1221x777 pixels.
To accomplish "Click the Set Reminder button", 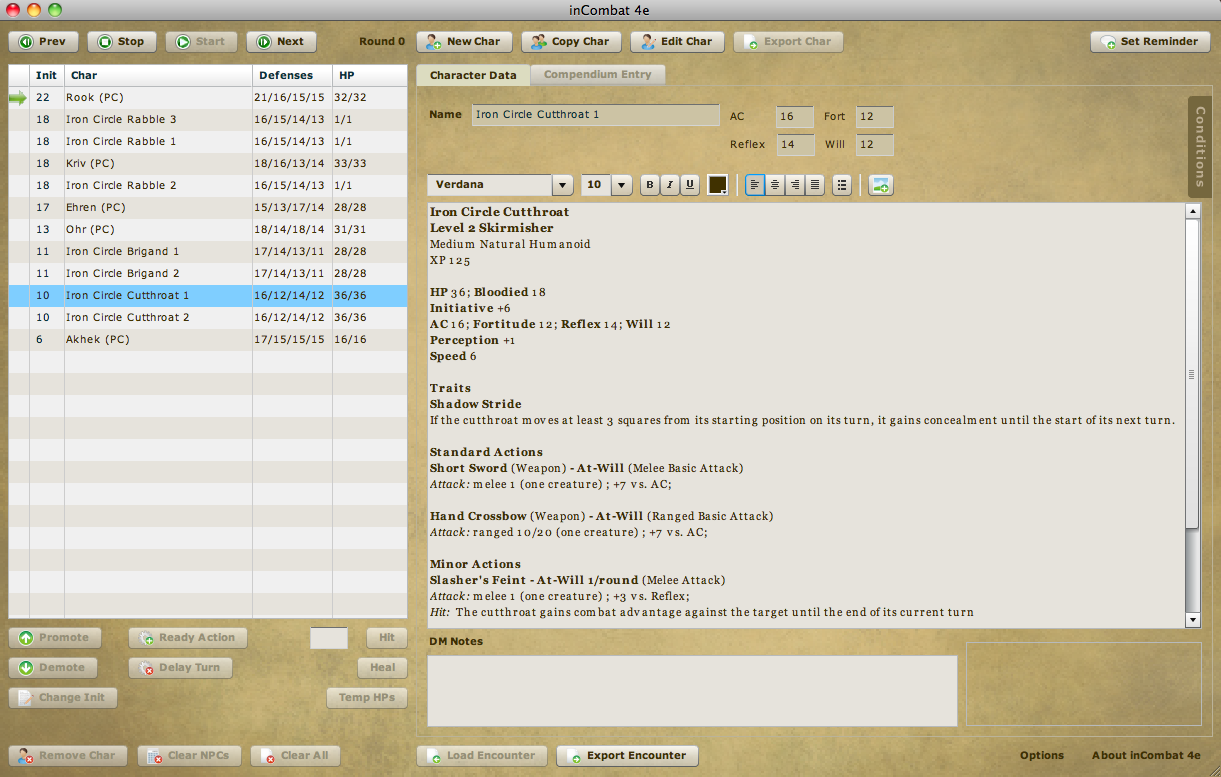I will [1150, 42].
